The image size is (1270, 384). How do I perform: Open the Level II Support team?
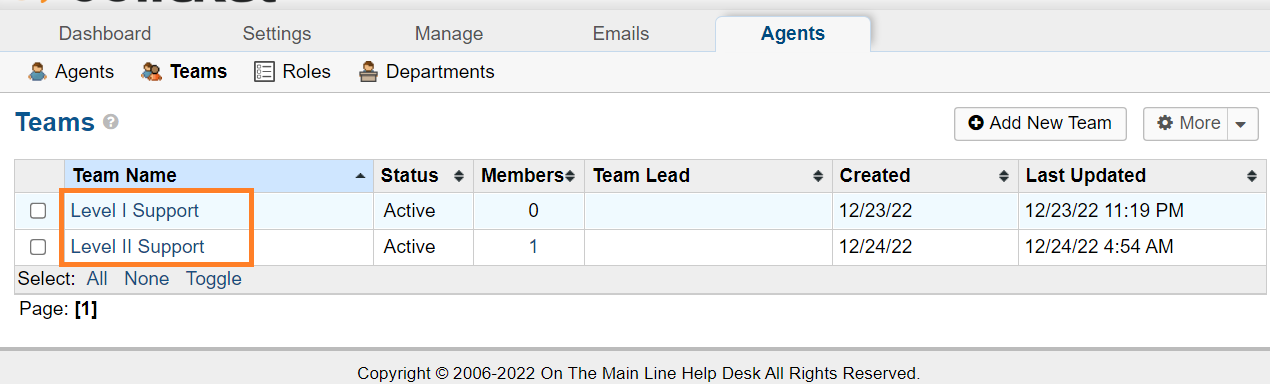tap(138, 247)
